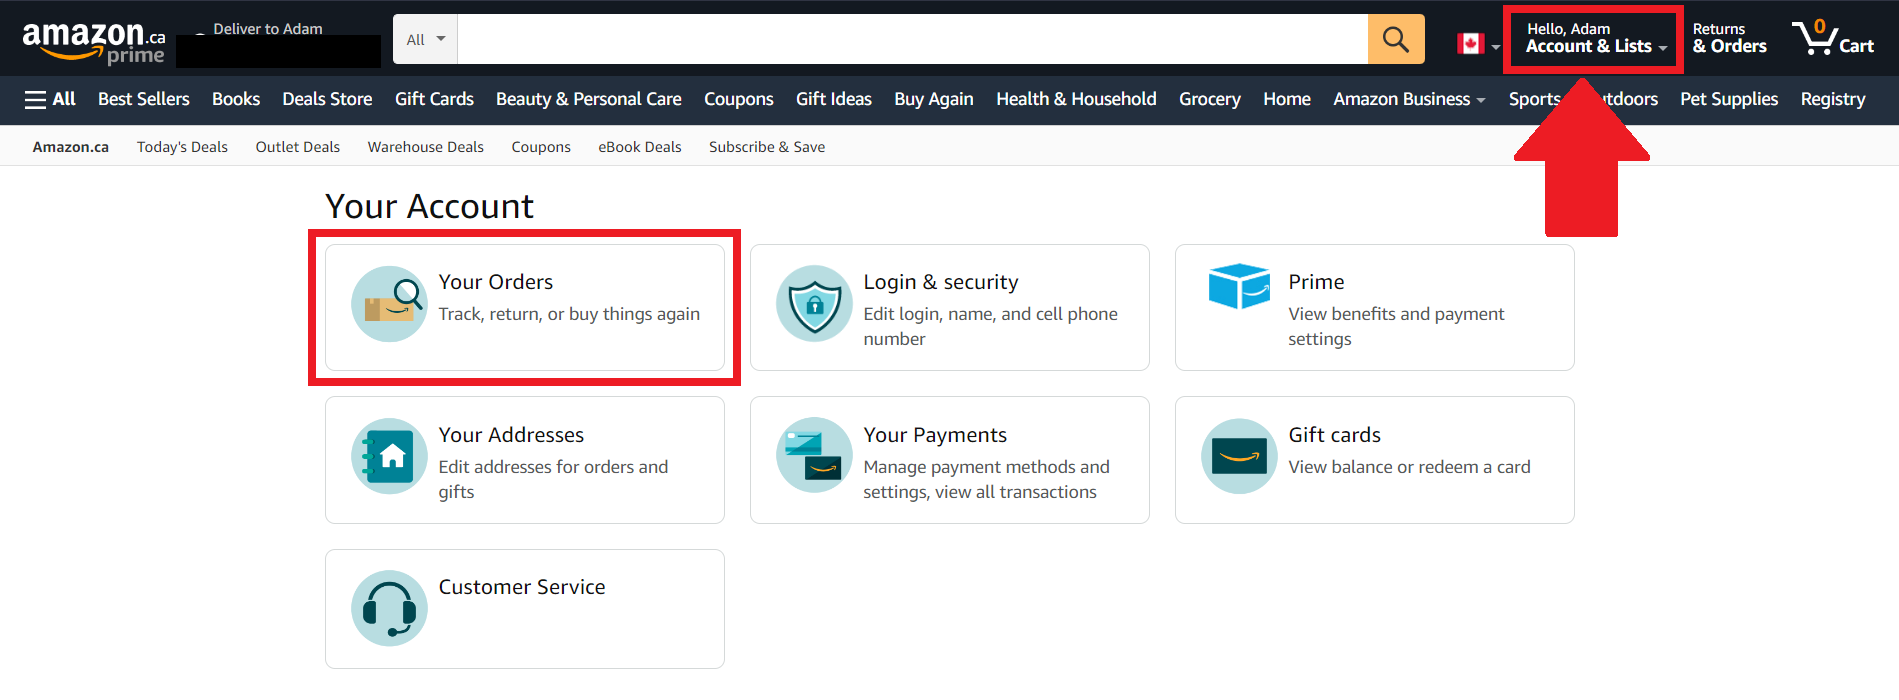Select Gift Cards in the nav bar
The width and height of the screenshot is (1899, 700).
[x=434, y=99]
